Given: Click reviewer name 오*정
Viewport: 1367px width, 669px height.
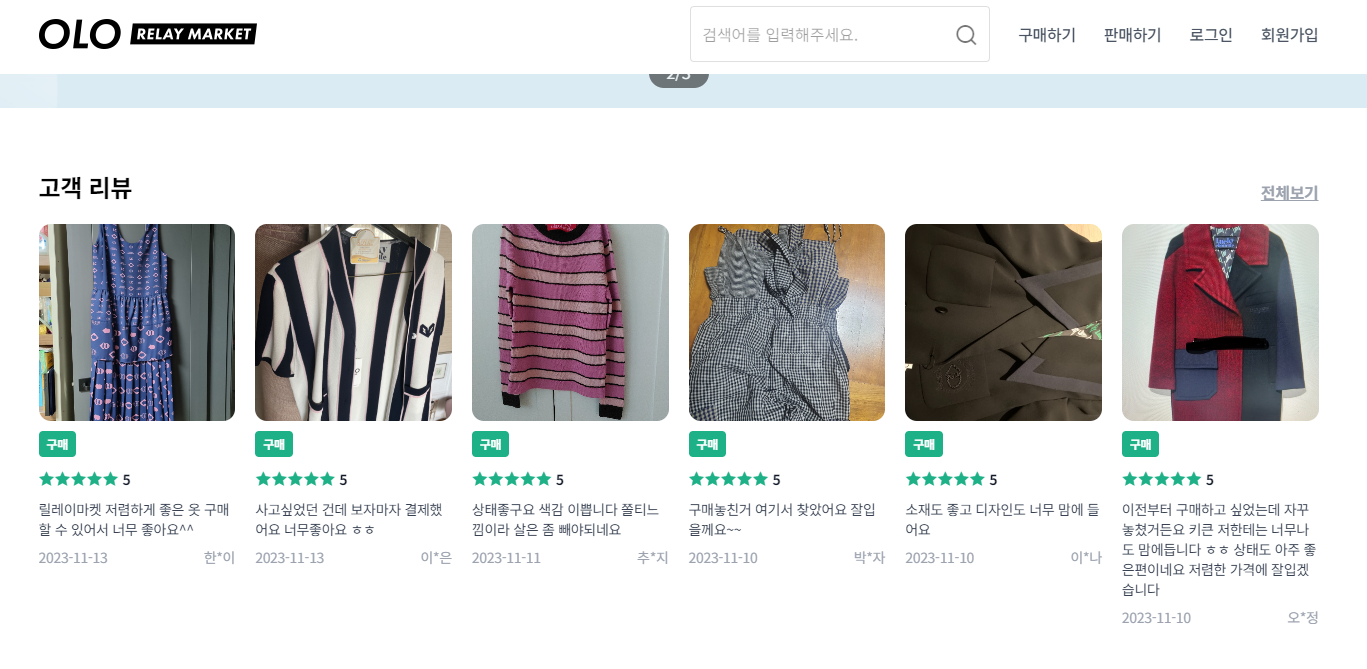Looking at the screenshot, I should point(1302,617).
